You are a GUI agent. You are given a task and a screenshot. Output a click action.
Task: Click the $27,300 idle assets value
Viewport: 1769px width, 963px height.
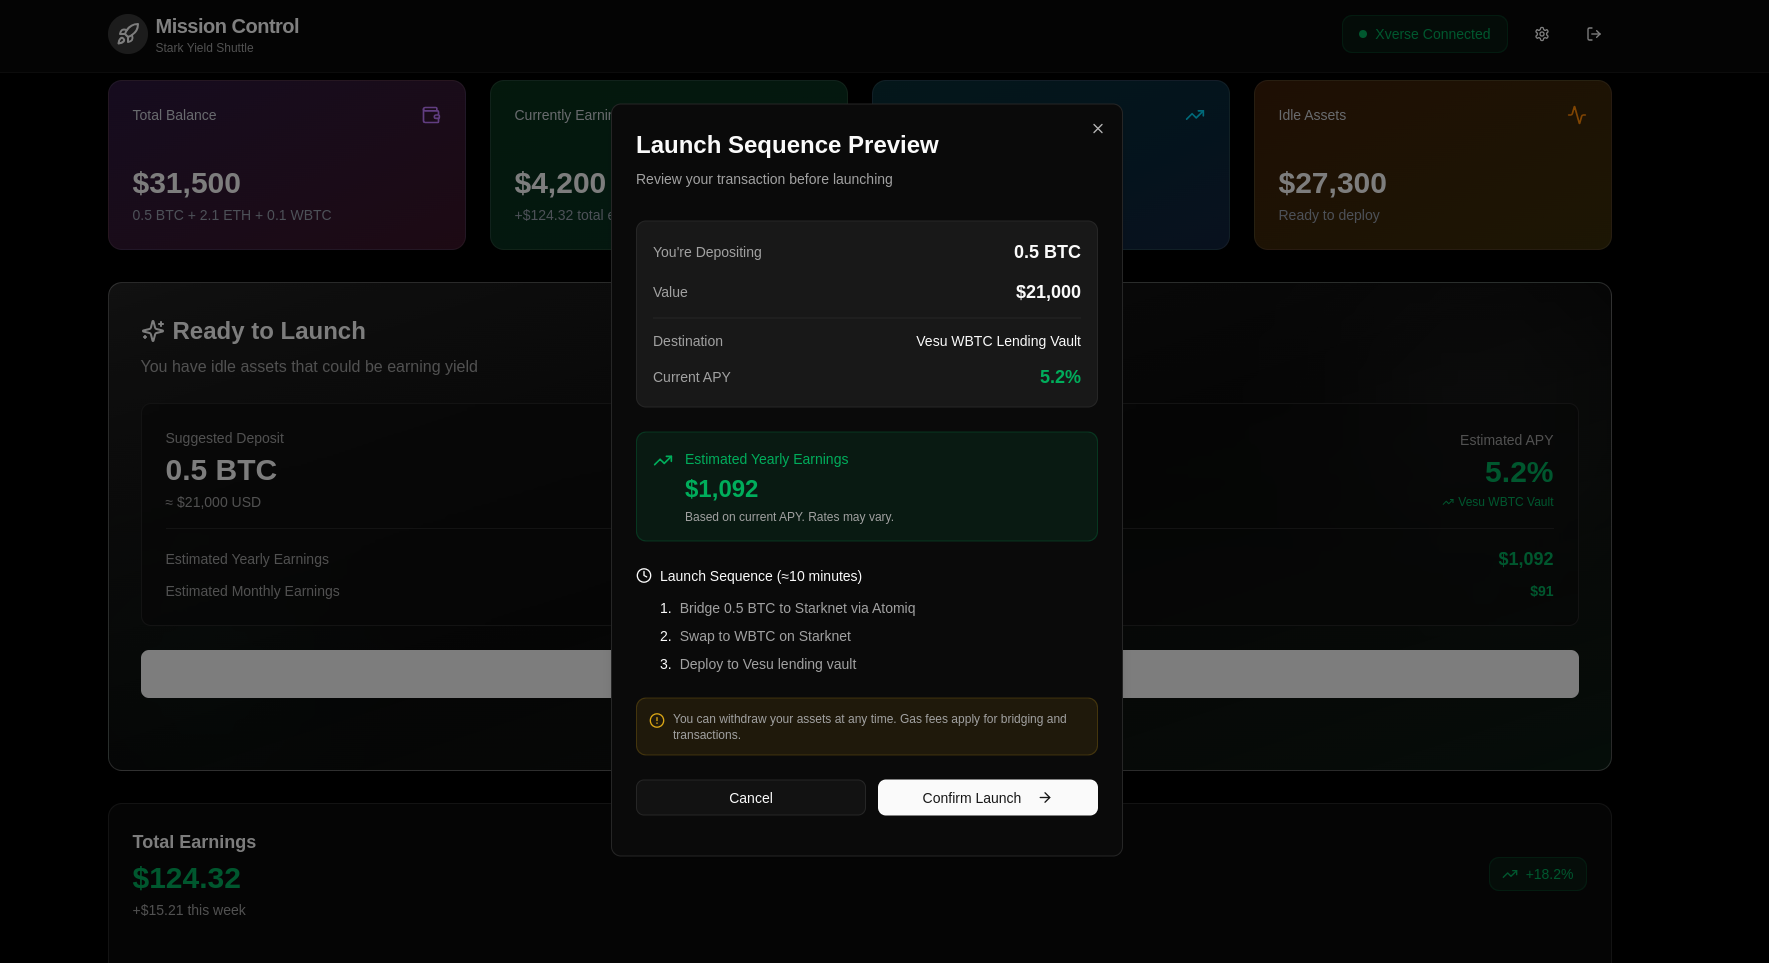point(1332,183)
